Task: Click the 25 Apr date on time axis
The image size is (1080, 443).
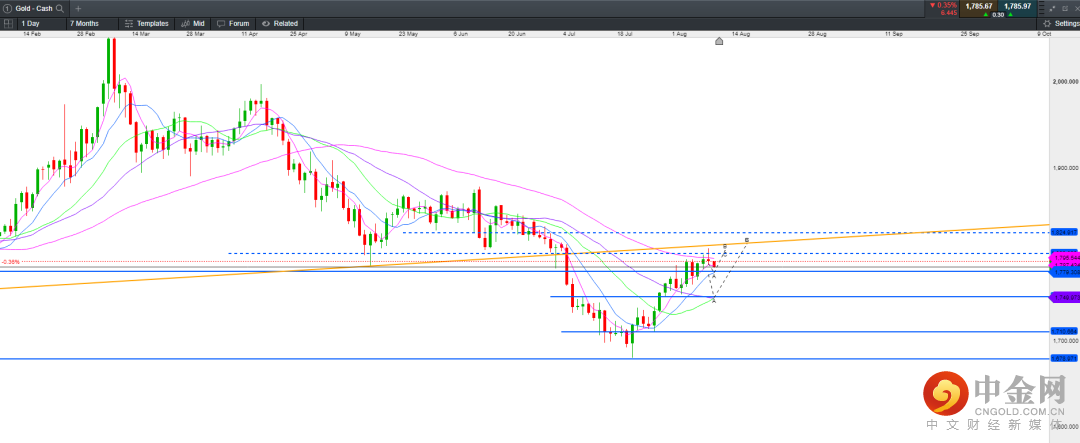Action: (298, 33)
